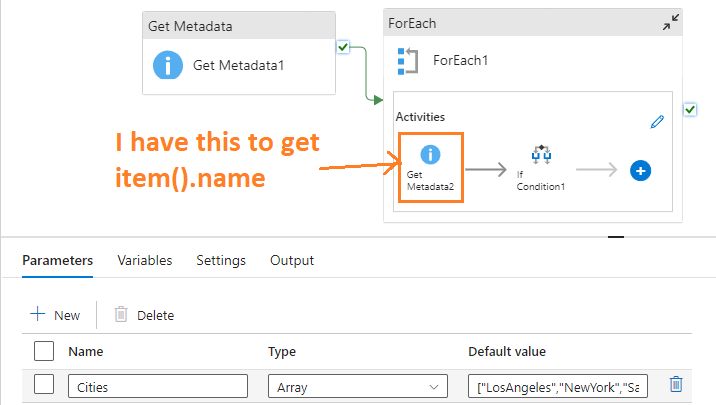Check the select-all parameters checkbox
Image resolution: width=716 pixels, height=405 pixels.
pos(44,351)
